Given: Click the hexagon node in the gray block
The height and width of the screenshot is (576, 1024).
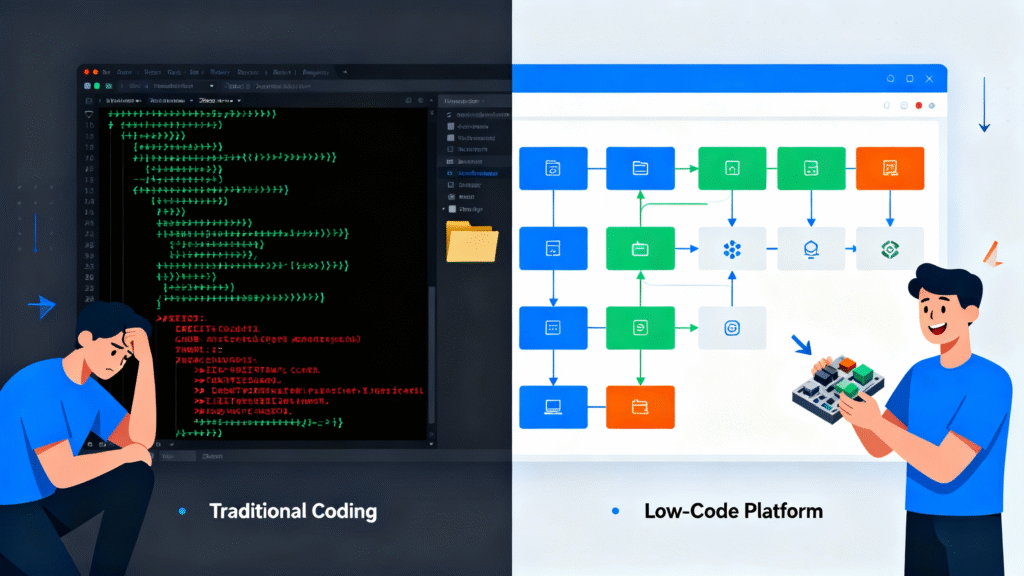Looking at the screenshot, I should 809,247.
